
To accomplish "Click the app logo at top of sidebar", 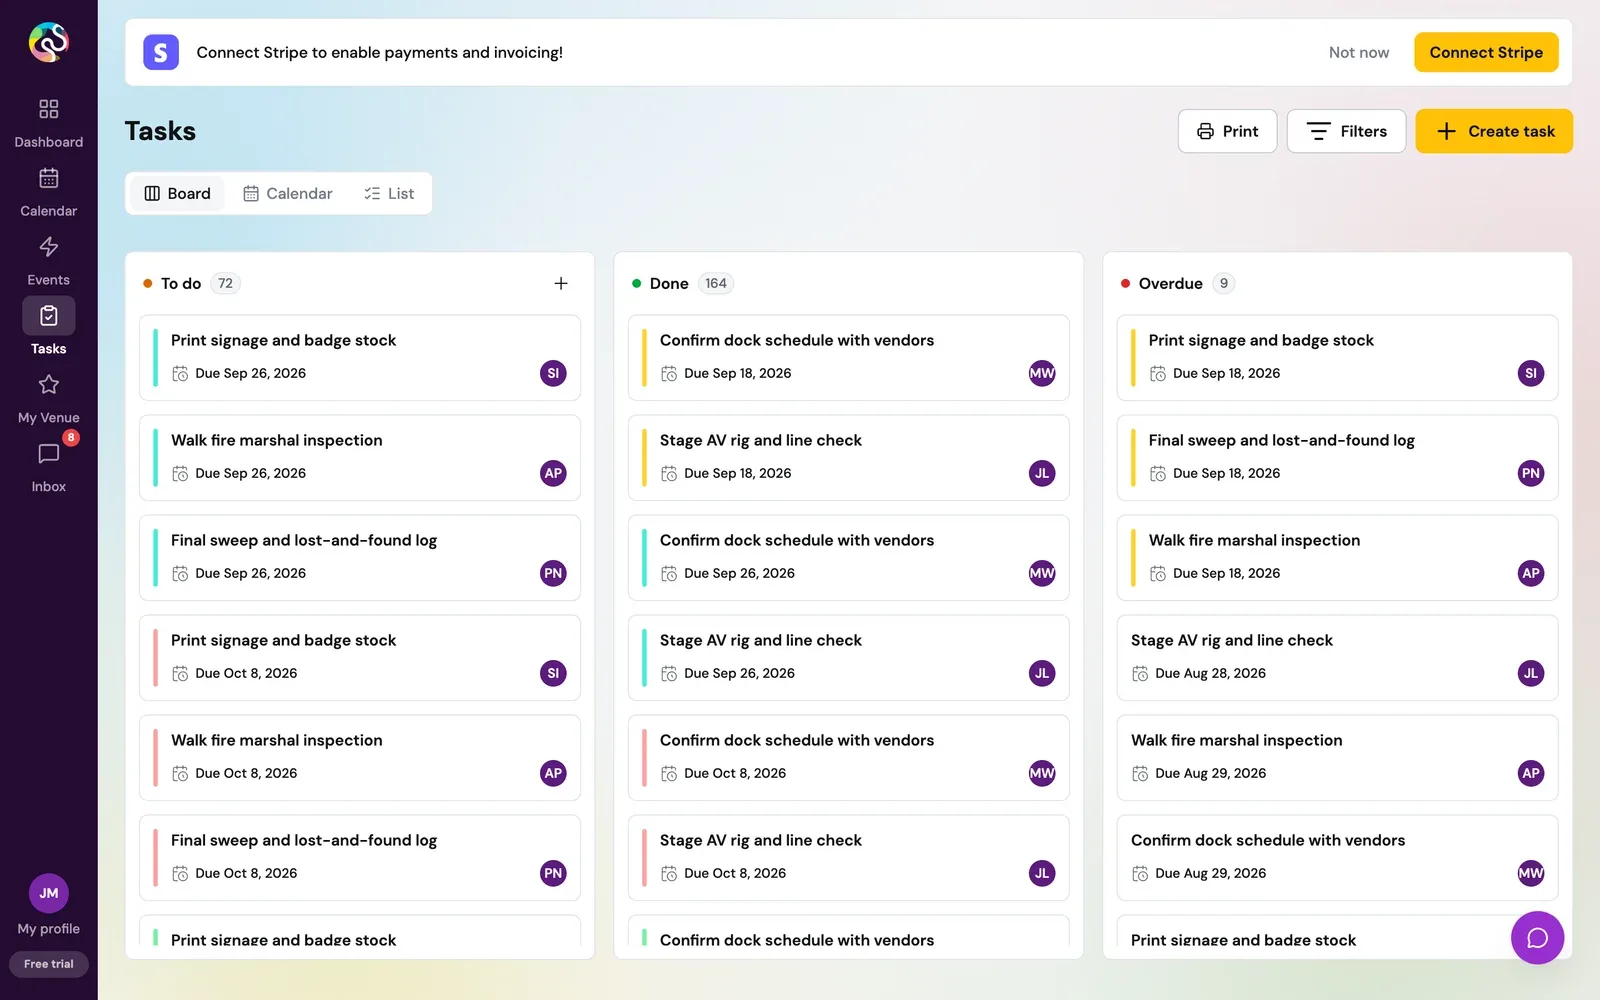I will click(48, 42).
